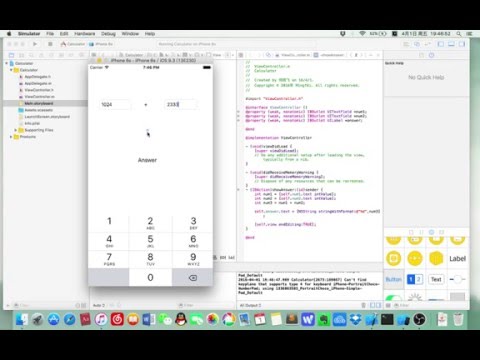Pick the Button object in library
This screenshot has height=360, width=480.
click(x=394, y=279)
